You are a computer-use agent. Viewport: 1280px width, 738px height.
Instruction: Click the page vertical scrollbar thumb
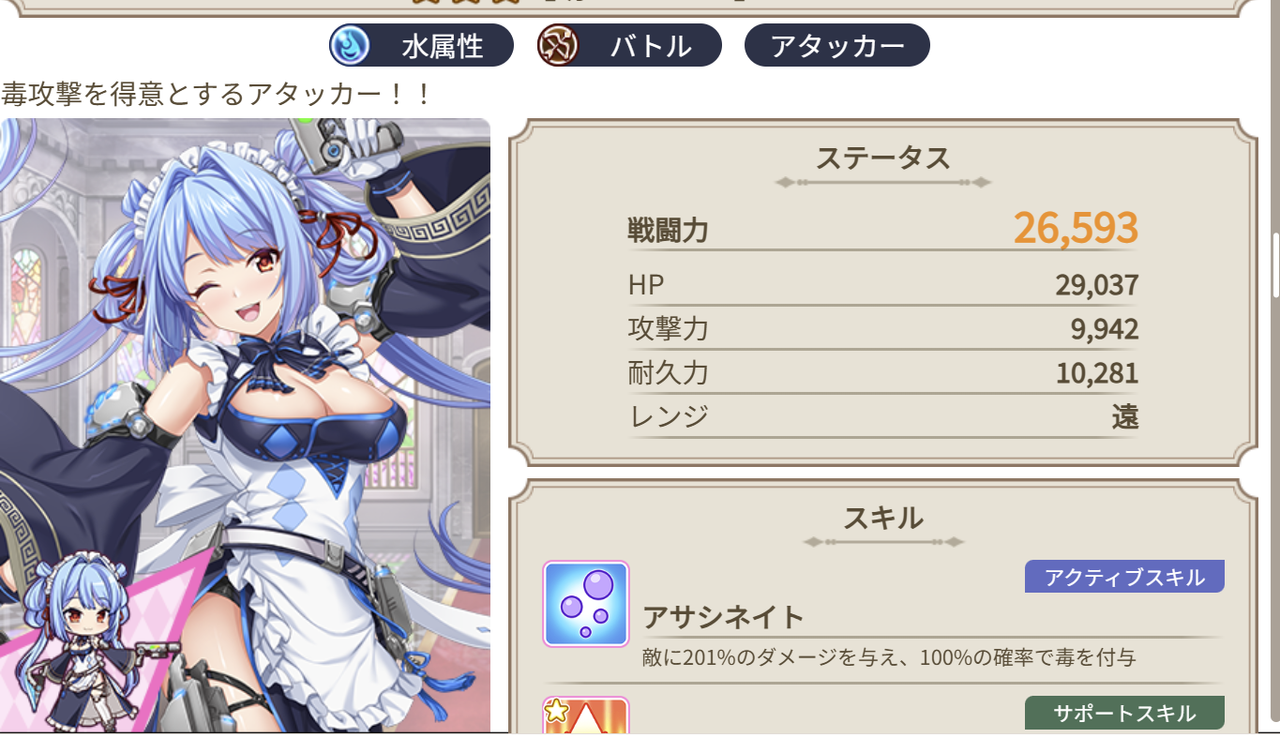click(1275, 265)
